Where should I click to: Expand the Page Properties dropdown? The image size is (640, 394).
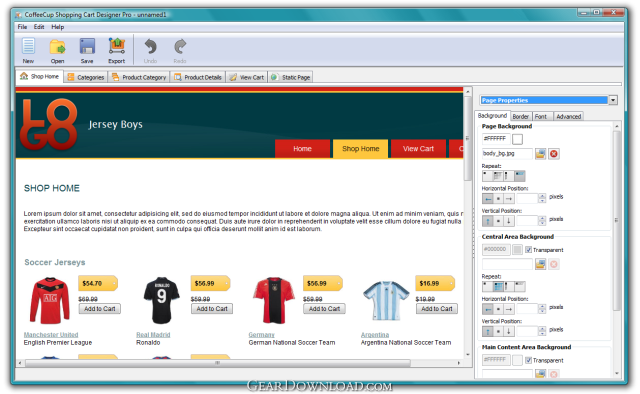pos(613,100)
